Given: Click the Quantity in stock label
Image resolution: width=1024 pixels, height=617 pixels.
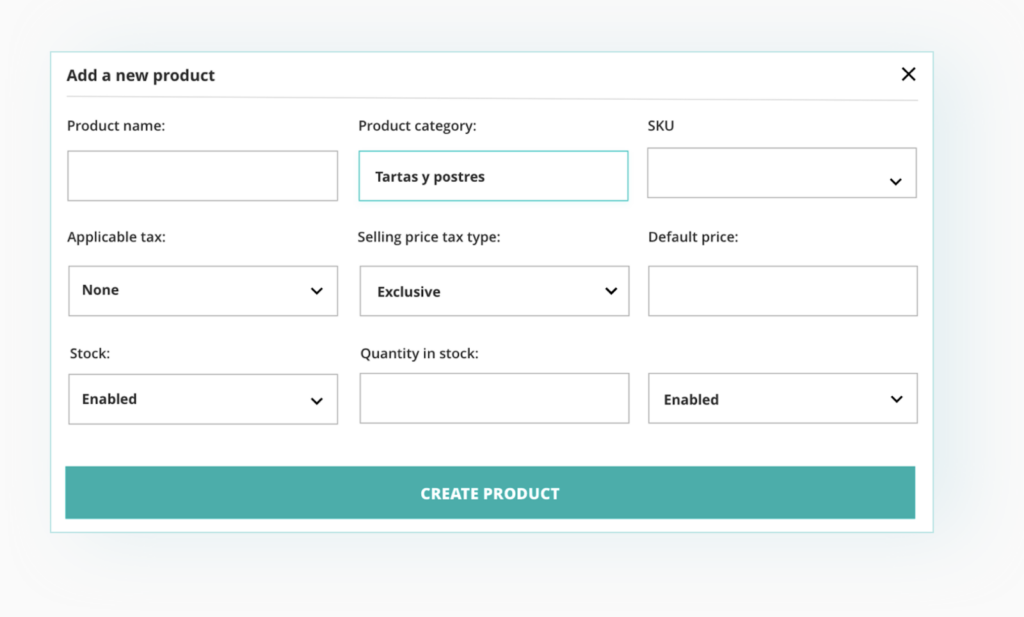Looking at the screenshot, I should click(419, 354).
